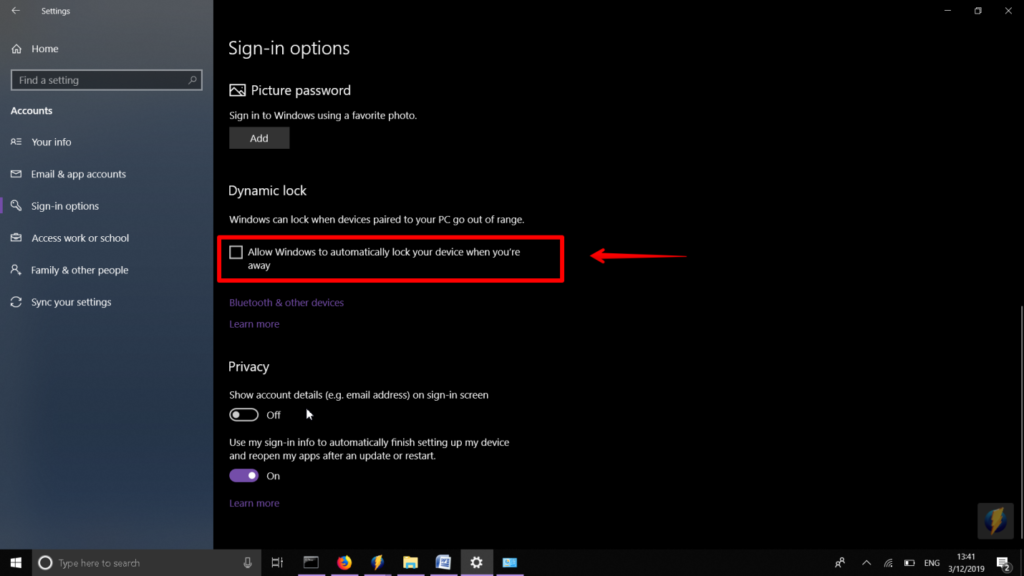Click the battery icon in the system tray
Image resolution: width=1024 pixels, height=576 pixels.
(x=909, y=562)
